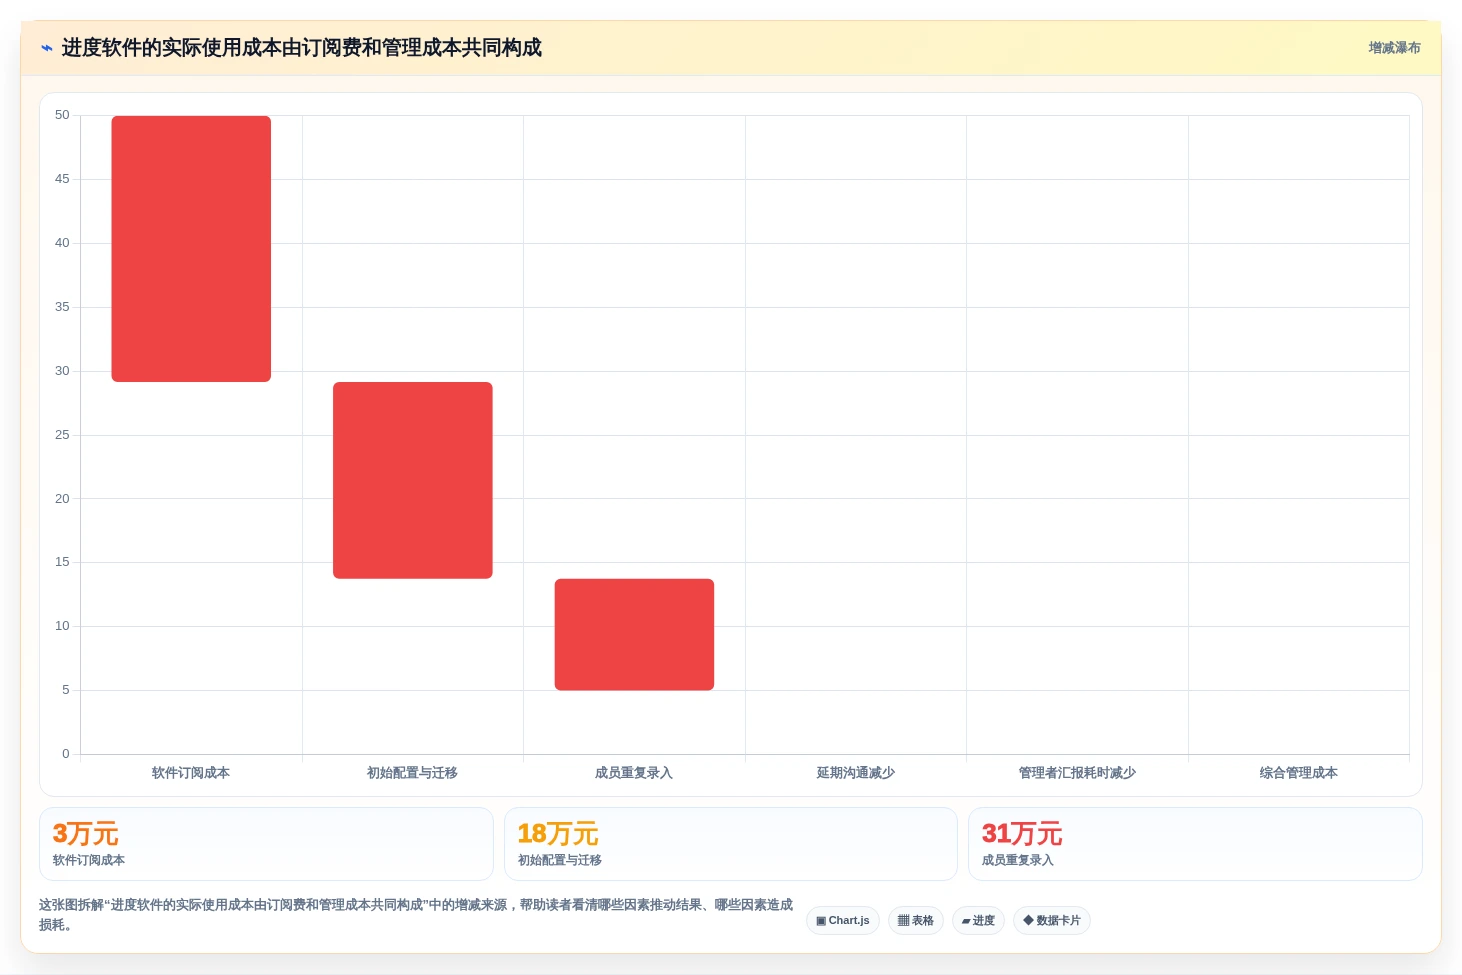Click the 成员重复录入 red waterfall bar
Image resolution: width=1462 pixels, height=975 pixels.
point(634,634)
